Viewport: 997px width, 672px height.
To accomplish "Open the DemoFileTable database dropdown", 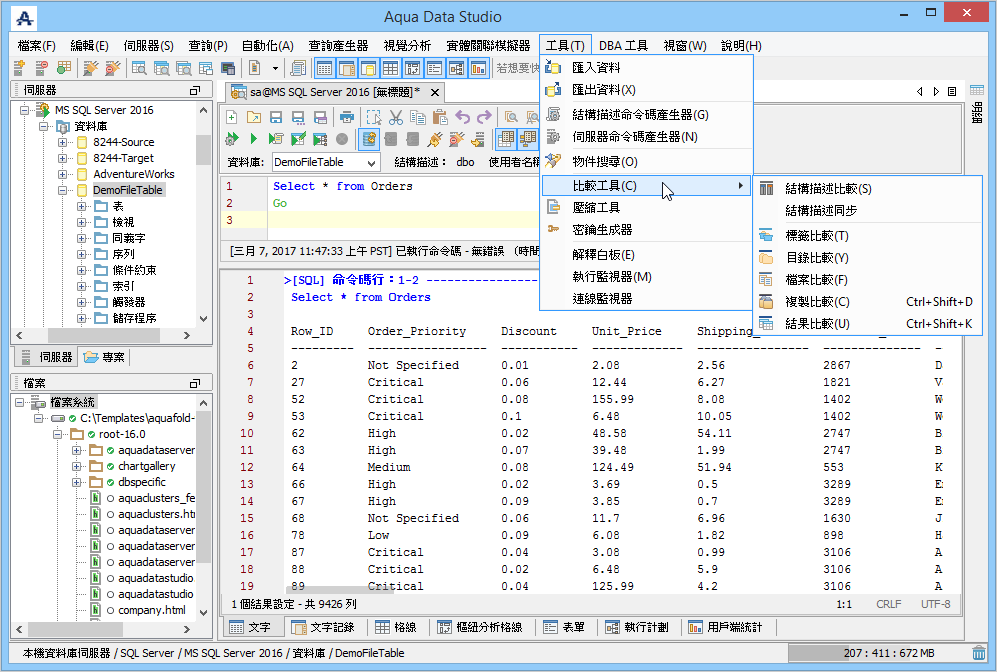I will [x=372, y=162].
